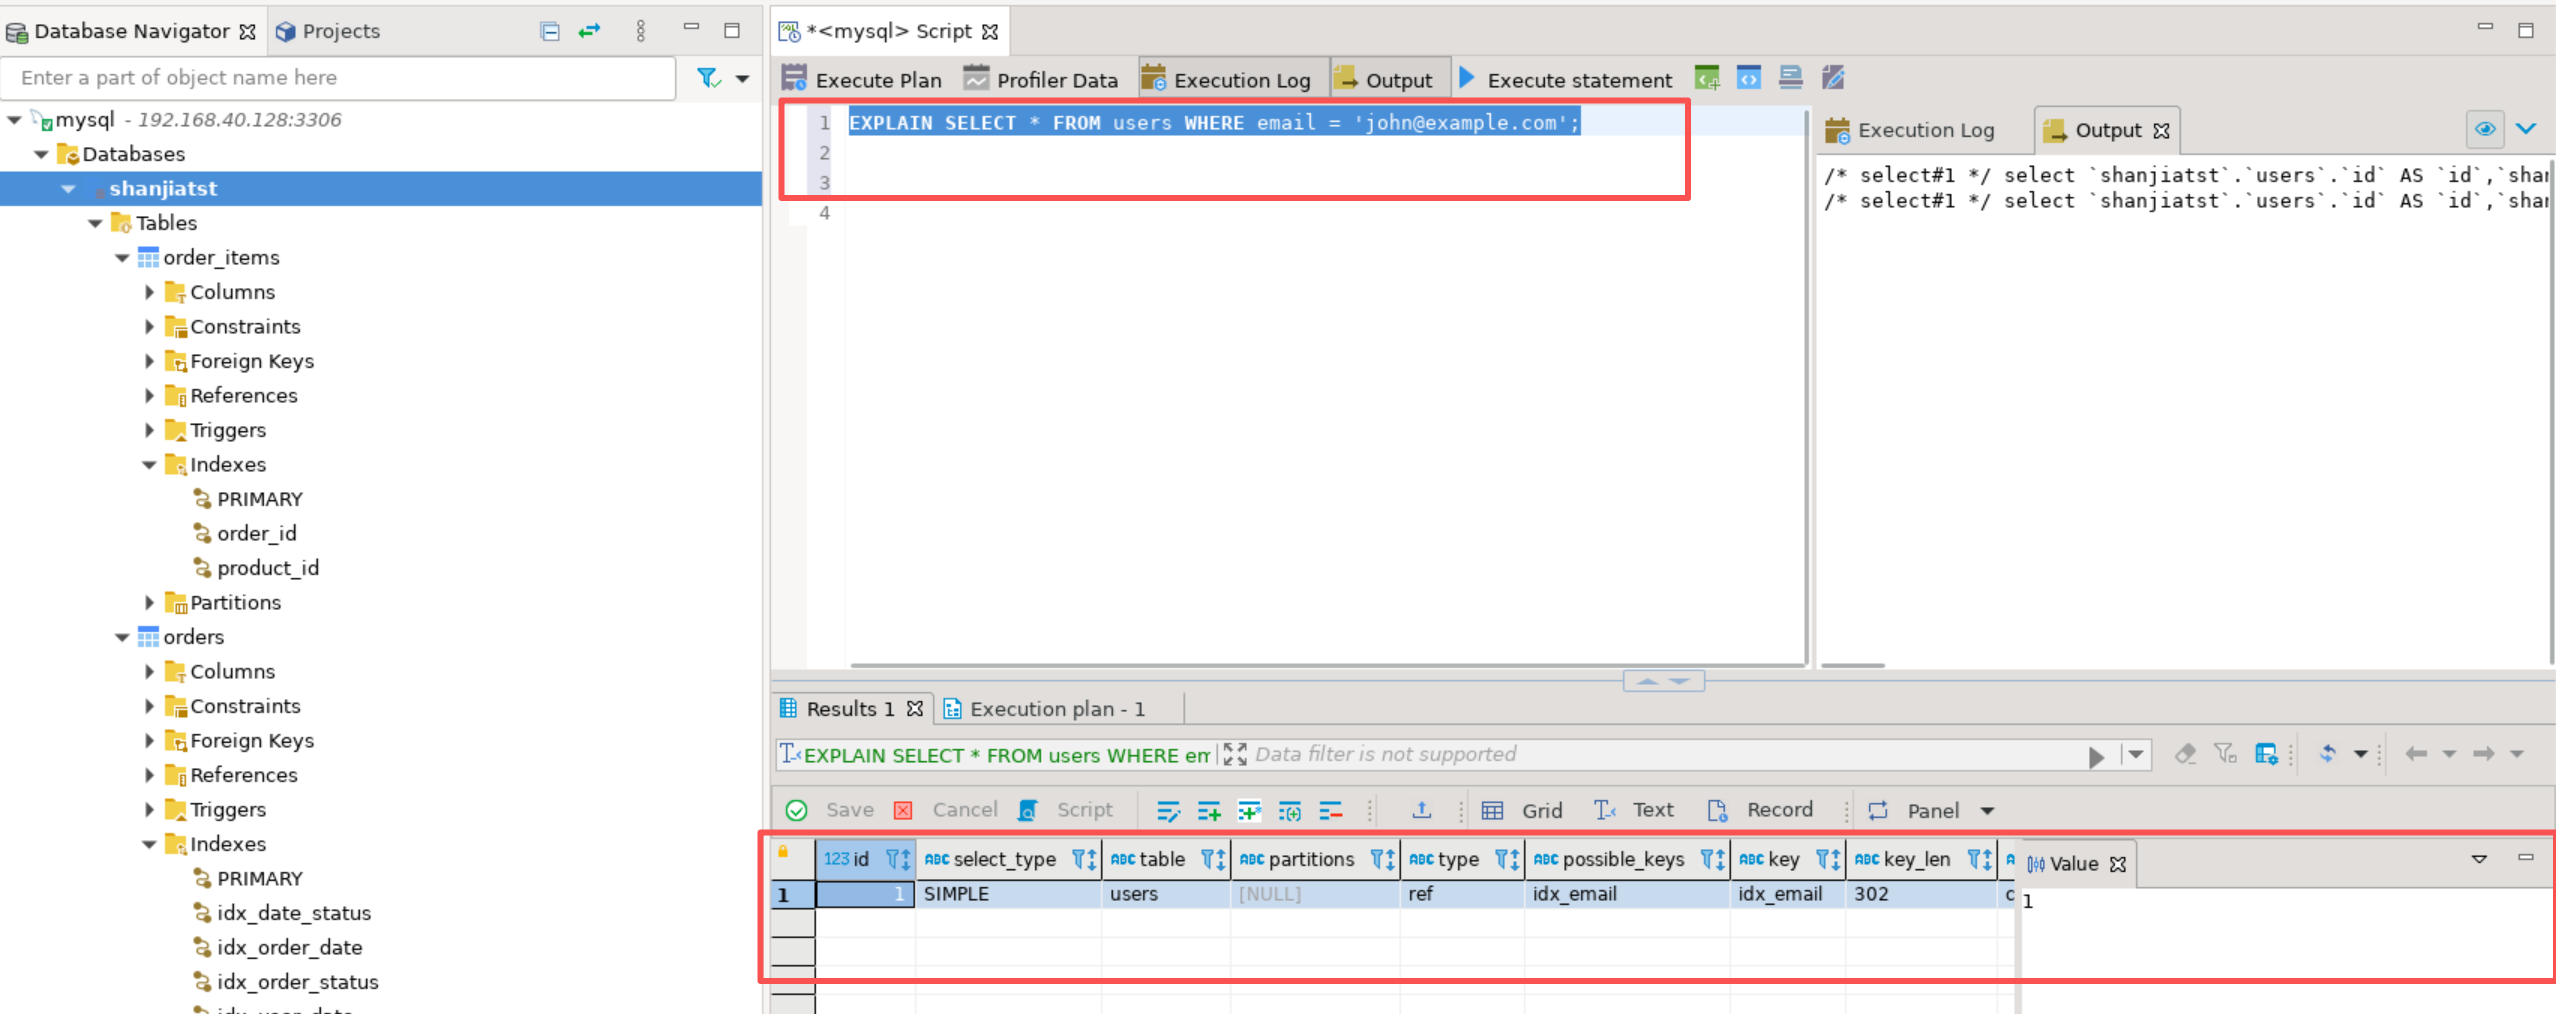Click Panel toggle button
Viewport: 2556px width, 1014px height.
click(1913, 810)
